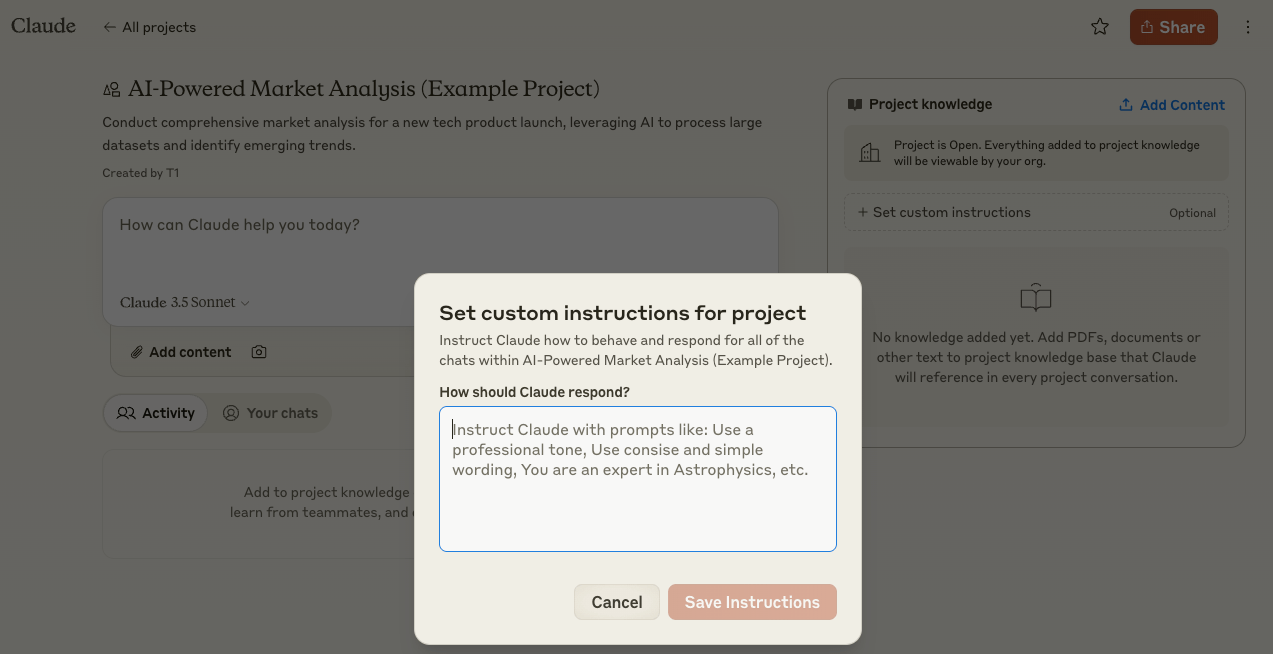
Task: Click the Share button
Action: coord(1173,27)
